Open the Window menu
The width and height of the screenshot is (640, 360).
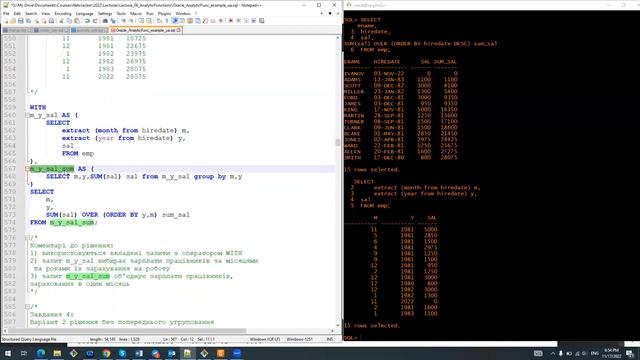[182, 13]
